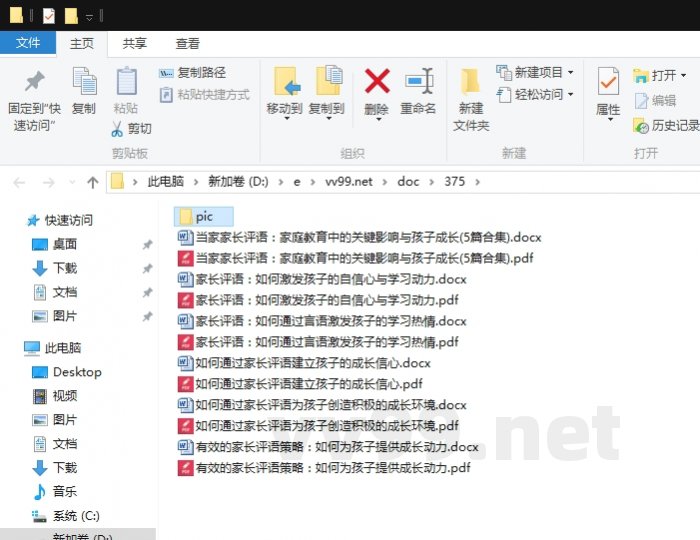Click the Back navigation arrow
This screenshot has height=540, width=700.
(x=19, y=182)
